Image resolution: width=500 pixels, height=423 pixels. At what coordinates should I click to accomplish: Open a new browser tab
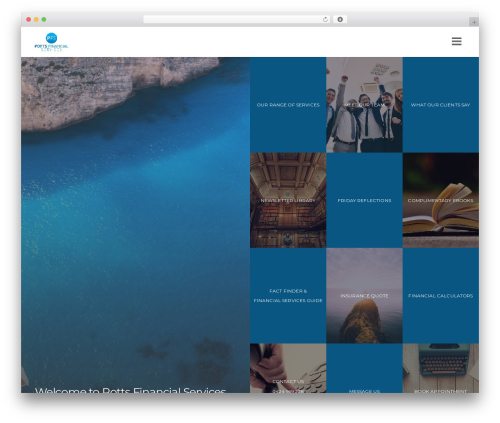pos(474,22)
